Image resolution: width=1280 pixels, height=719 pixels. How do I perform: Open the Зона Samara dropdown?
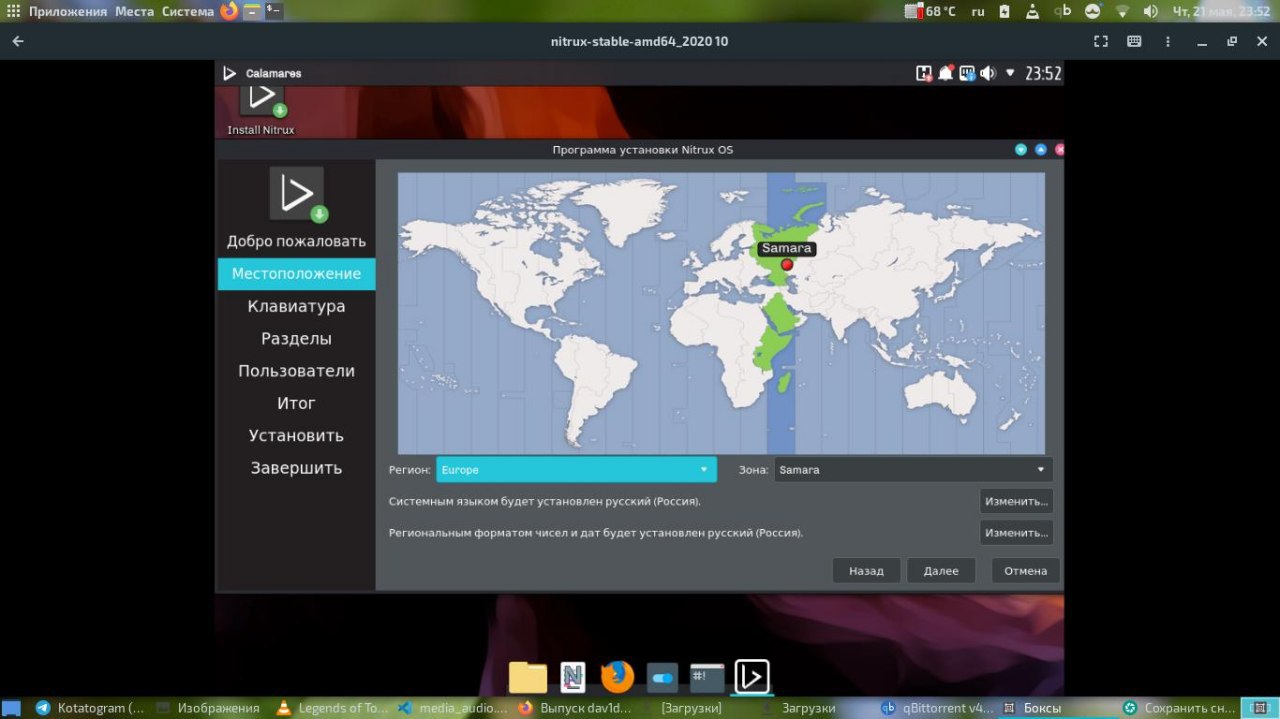tap(913, 469)
